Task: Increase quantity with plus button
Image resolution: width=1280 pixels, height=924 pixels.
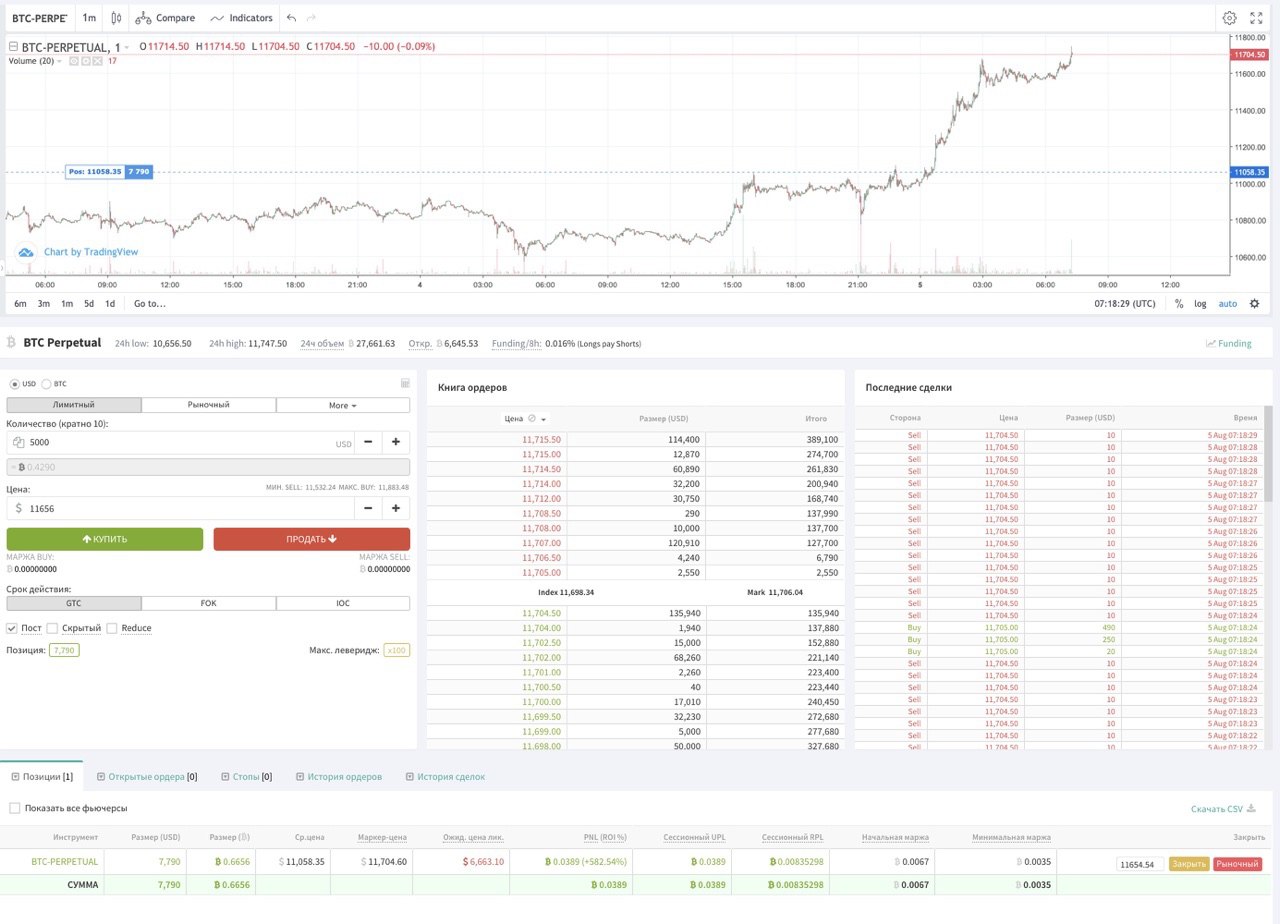Action: point(396,442)
